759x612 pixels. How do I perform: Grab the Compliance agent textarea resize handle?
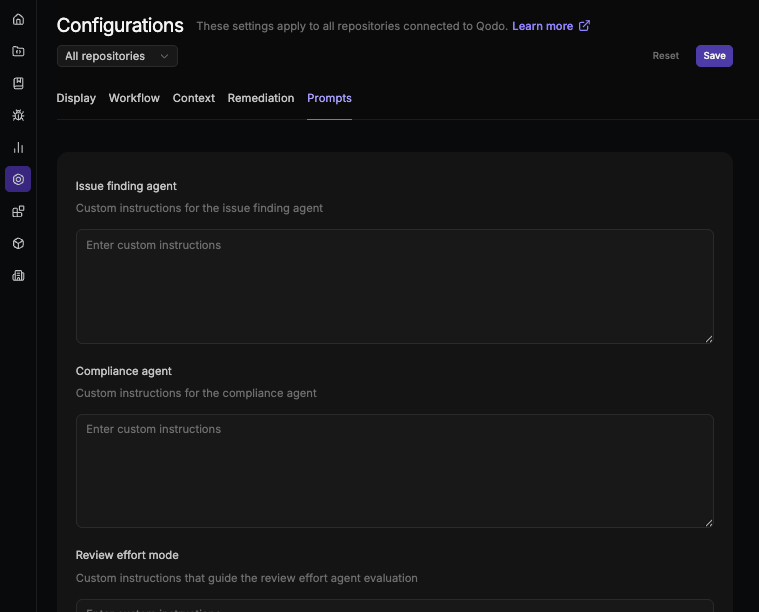pyautogui.click(x=709, y=523)
